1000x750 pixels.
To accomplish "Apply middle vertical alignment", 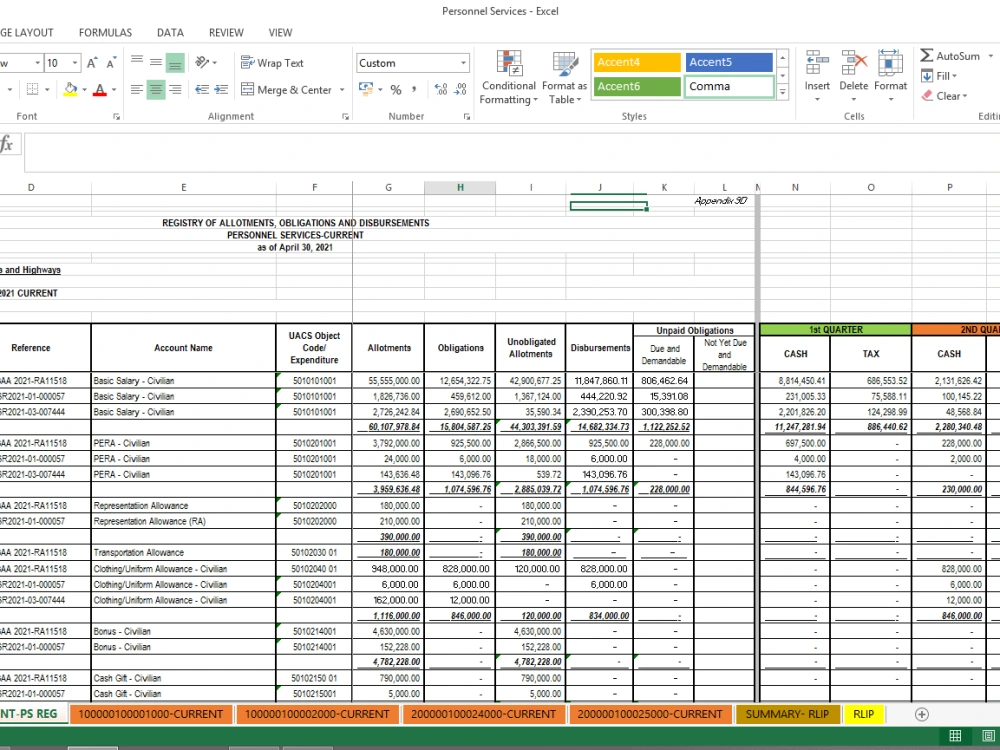I will tap(156, 62).
